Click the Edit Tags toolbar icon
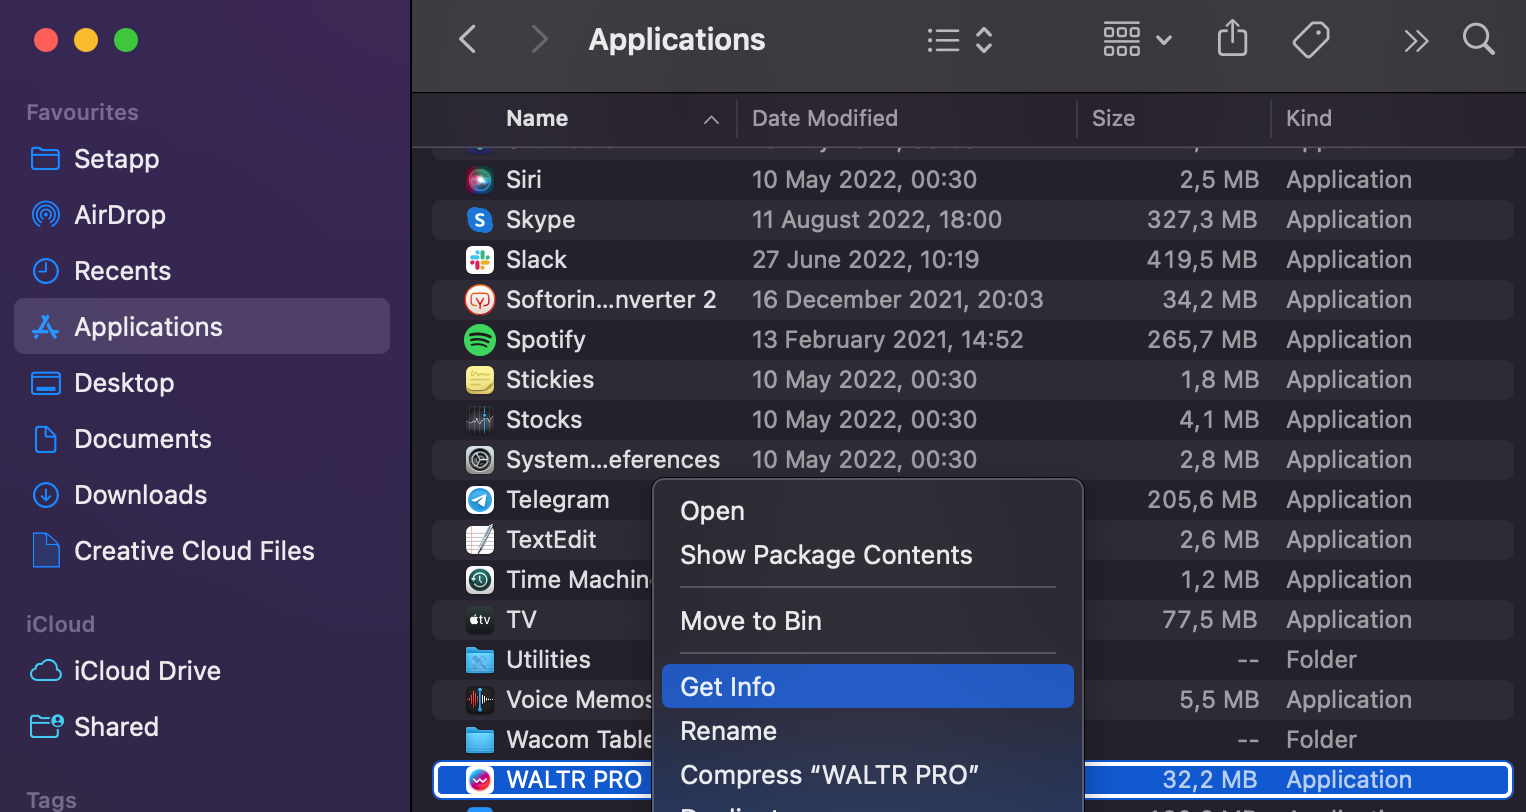 (x=1310, y=40)
